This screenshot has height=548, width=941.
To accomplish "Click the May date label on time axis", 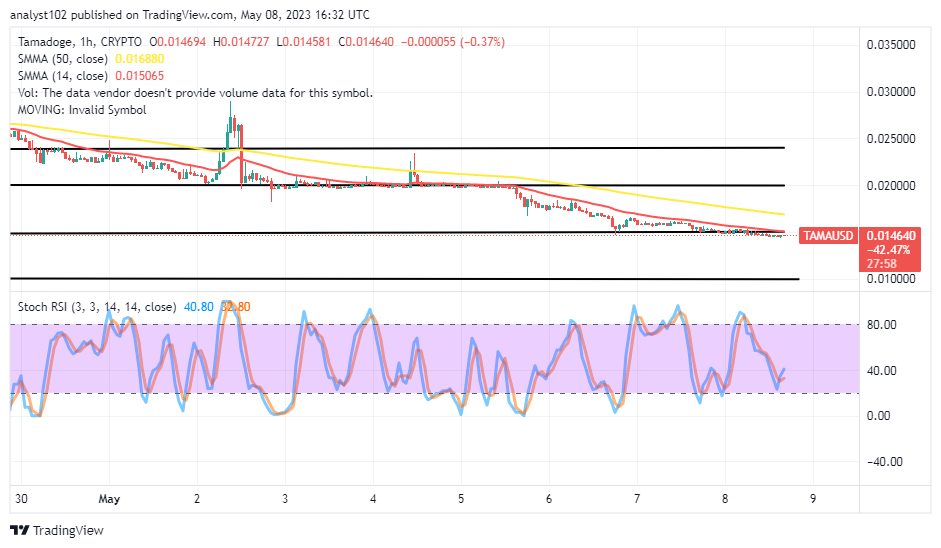I will [109, 499].
